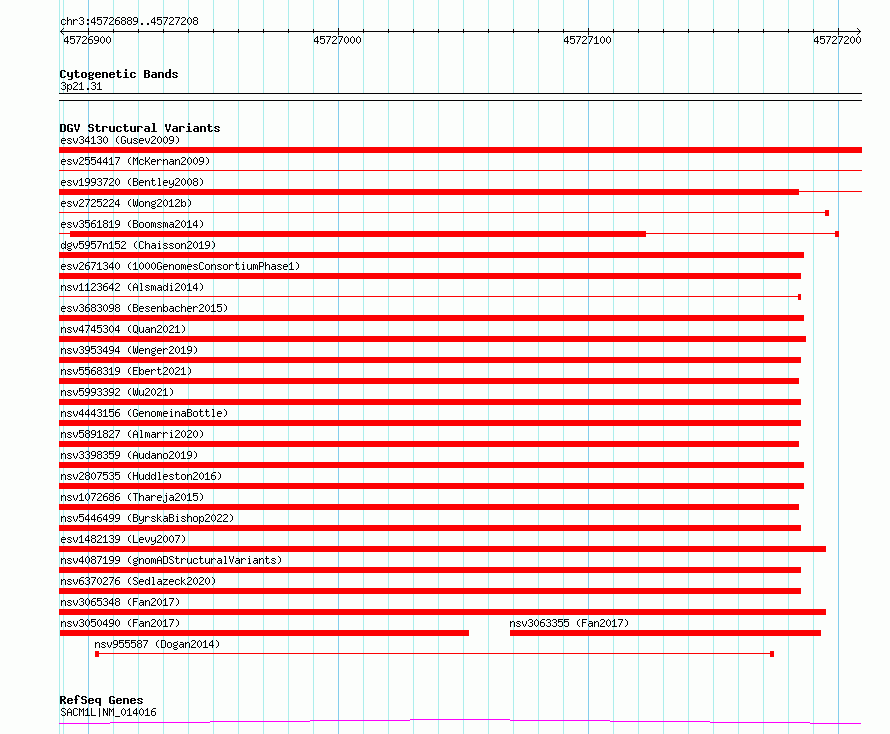Click the thin line of esv2554417 (McKernan2009)
890x734 pixels.
460,170
